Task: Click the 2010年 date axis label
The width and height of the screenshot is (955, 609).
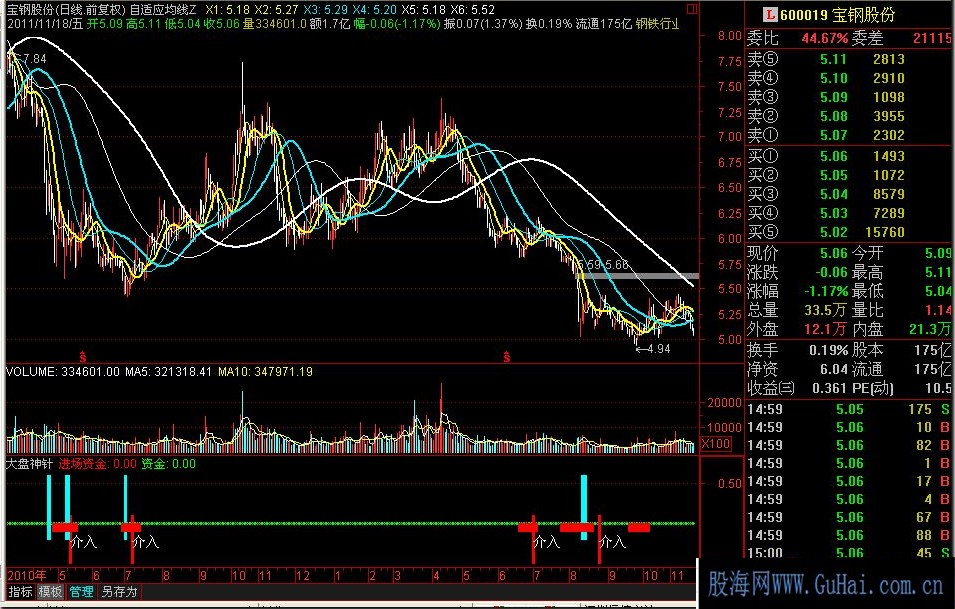Action: (x=27, y=575)
